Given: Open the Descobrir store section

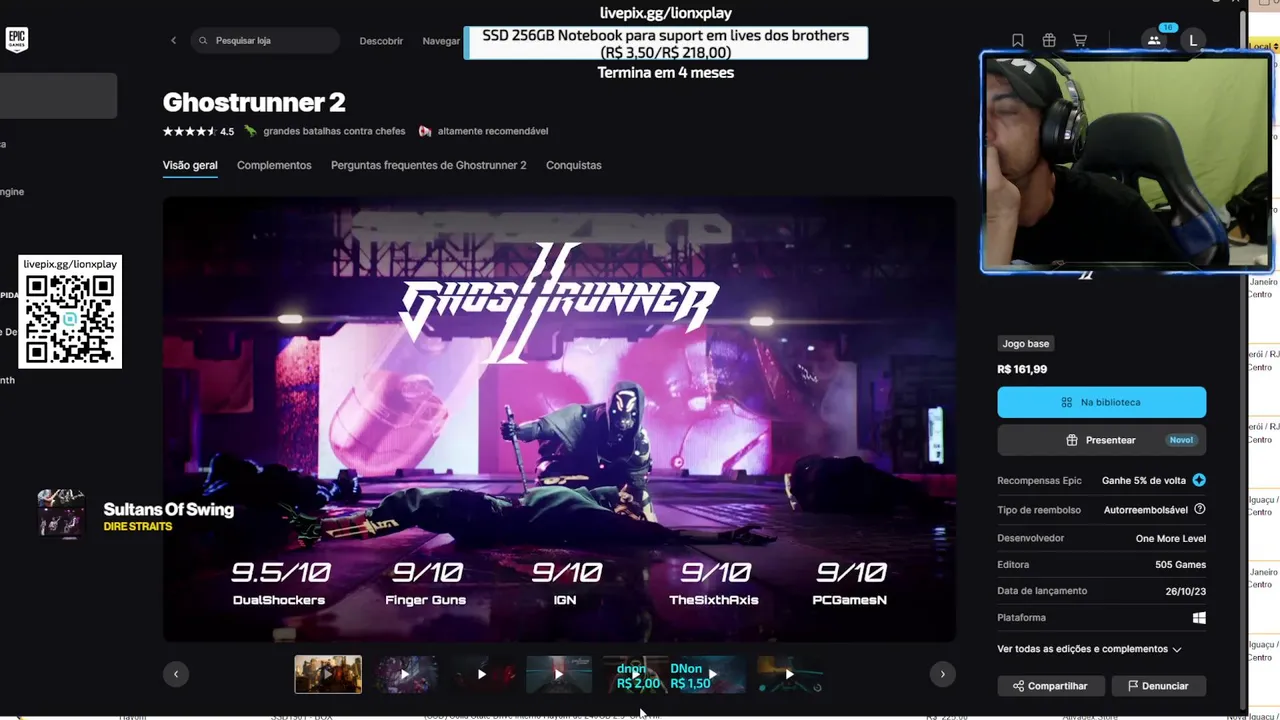Looking at the screenshot, I should coord(381,41).
